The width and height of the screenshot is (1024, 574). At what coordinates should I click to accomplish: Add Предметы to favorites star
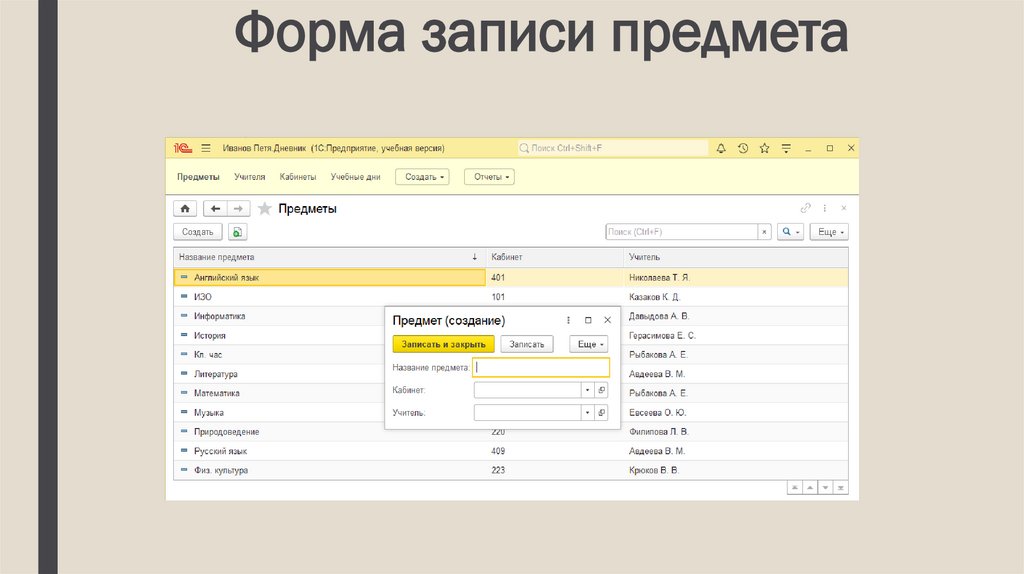pos(264,208)
